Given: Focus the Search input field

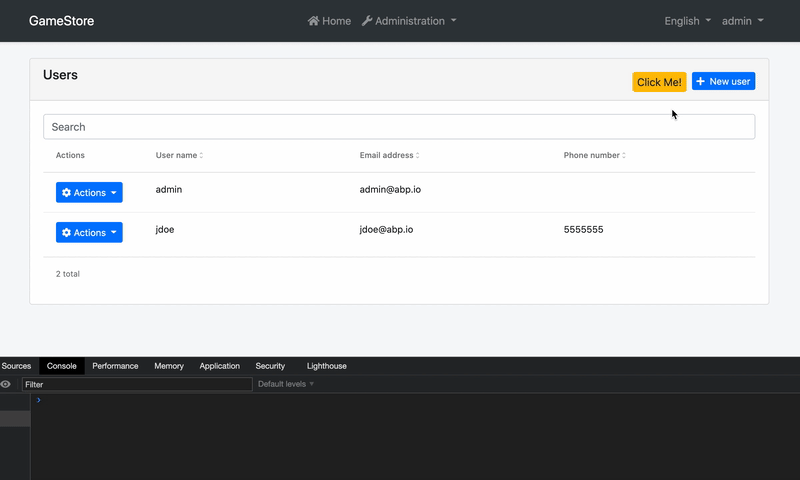Looking at the screenshot, I should [399, 127].
